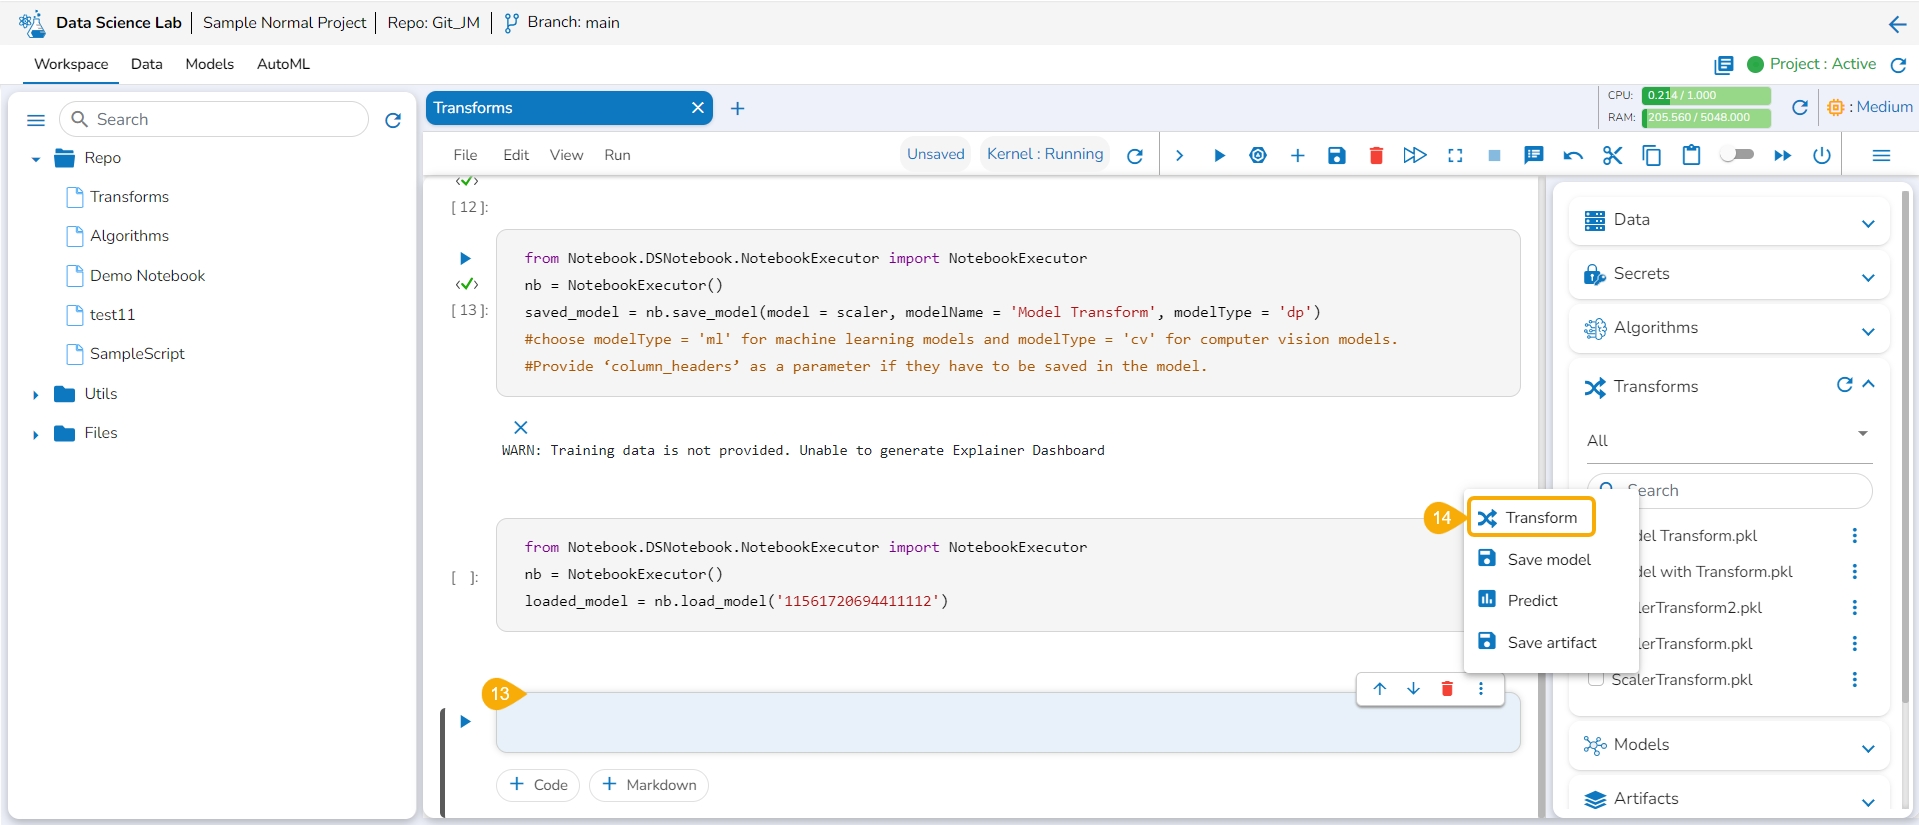Click the undo arrow in notebook toolbar
The height and width of the screenshot is (825, 1919).
pos(1573,155)
